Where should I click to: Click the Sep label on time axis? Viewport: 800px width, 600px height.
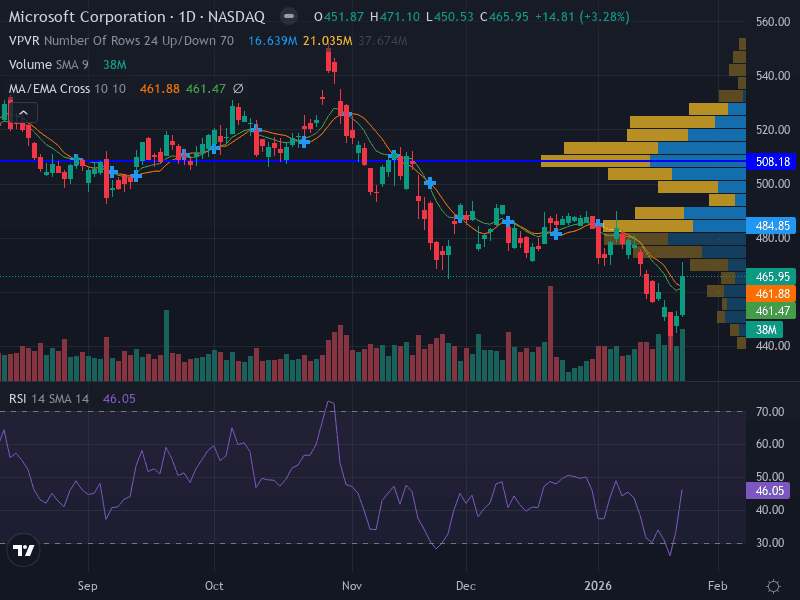(88, 586)
